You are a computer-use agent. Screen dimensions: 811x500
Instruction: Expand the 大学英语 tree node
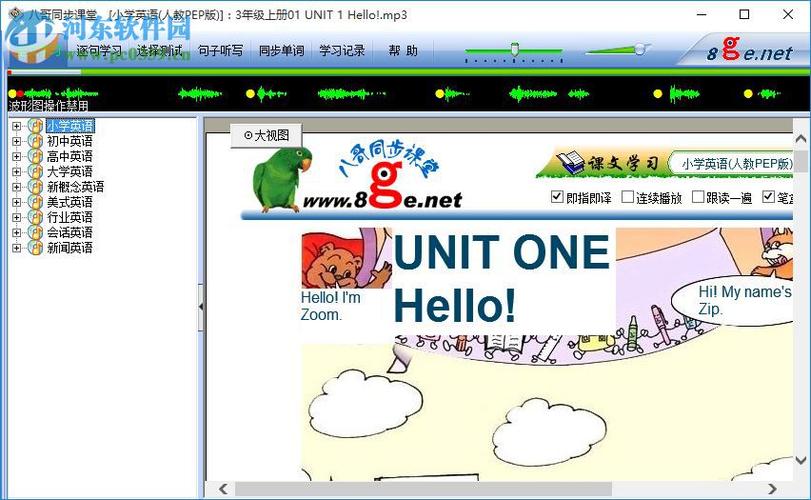(17, 172)
